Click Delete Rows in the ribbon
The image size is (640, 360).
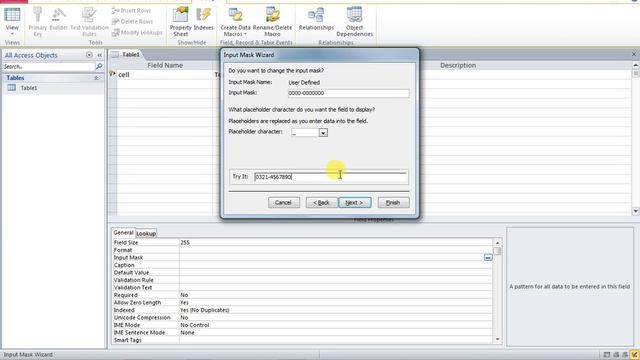click(x=133, y=21)
